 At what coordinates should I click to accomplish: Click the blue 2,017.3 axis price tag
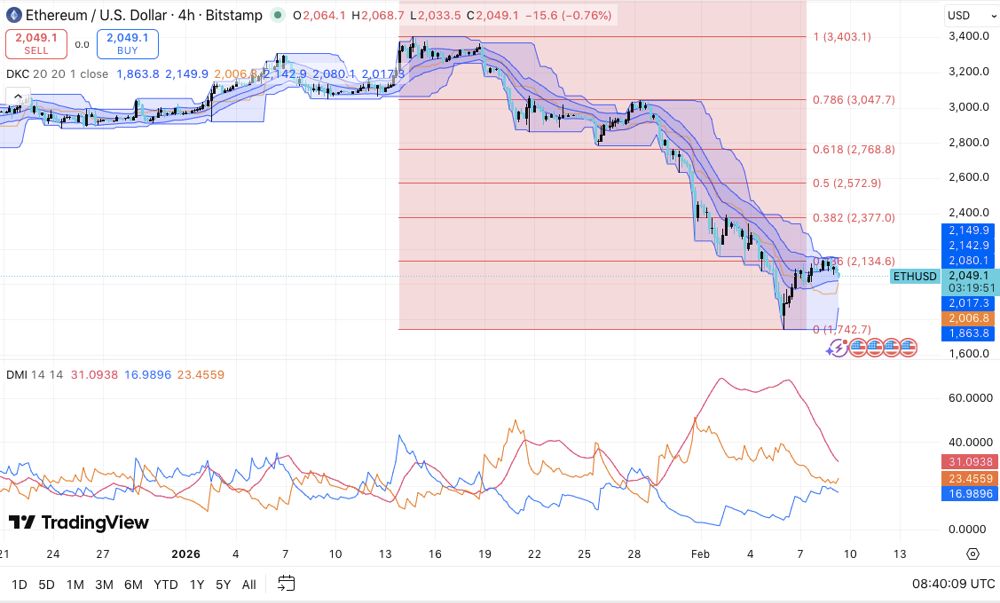[968, 303]
